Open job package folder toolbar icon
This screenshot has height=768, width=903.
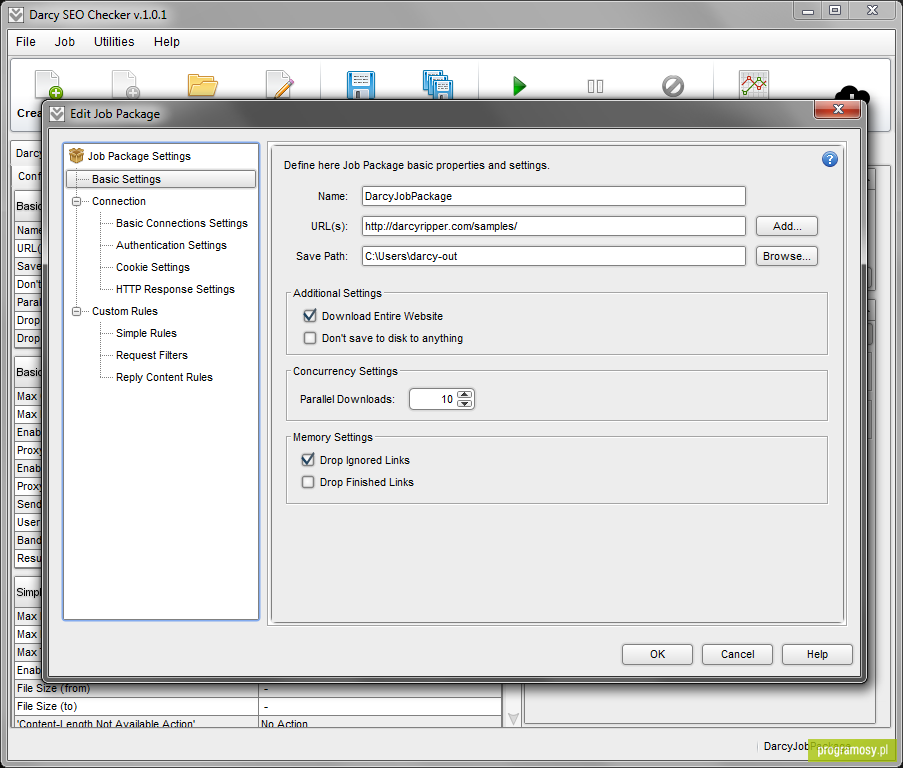[202, 85]
